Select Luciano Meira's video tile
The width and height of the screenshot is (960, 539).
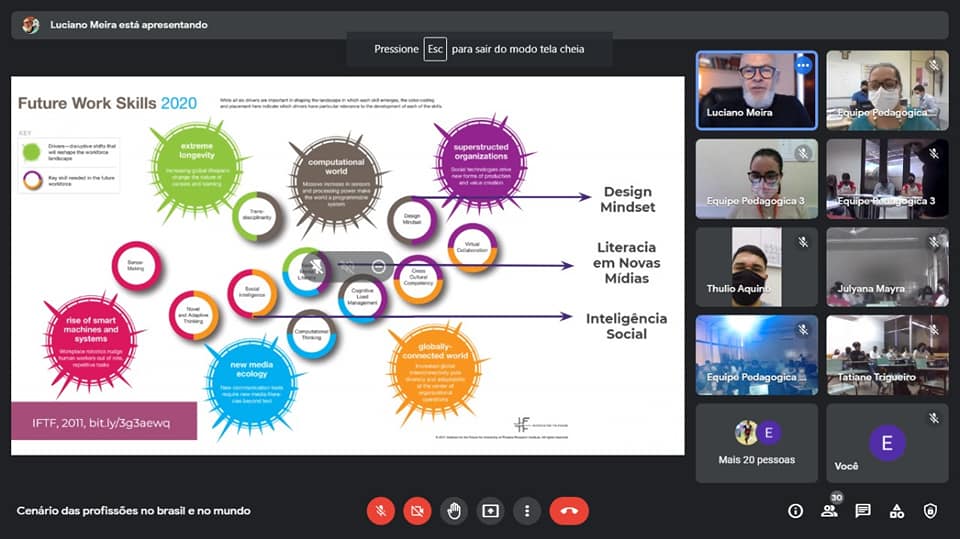[x=757, y=91]
